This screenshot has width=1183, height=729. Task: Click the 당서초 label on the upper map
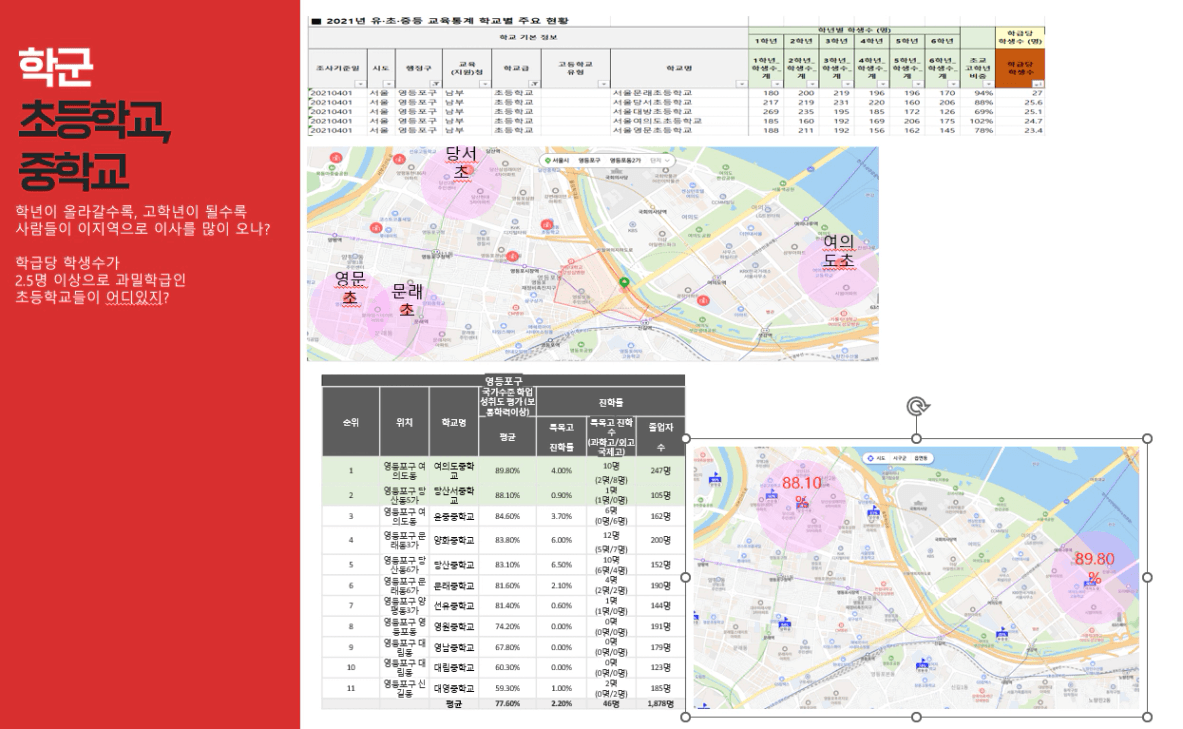pos(461,162)
